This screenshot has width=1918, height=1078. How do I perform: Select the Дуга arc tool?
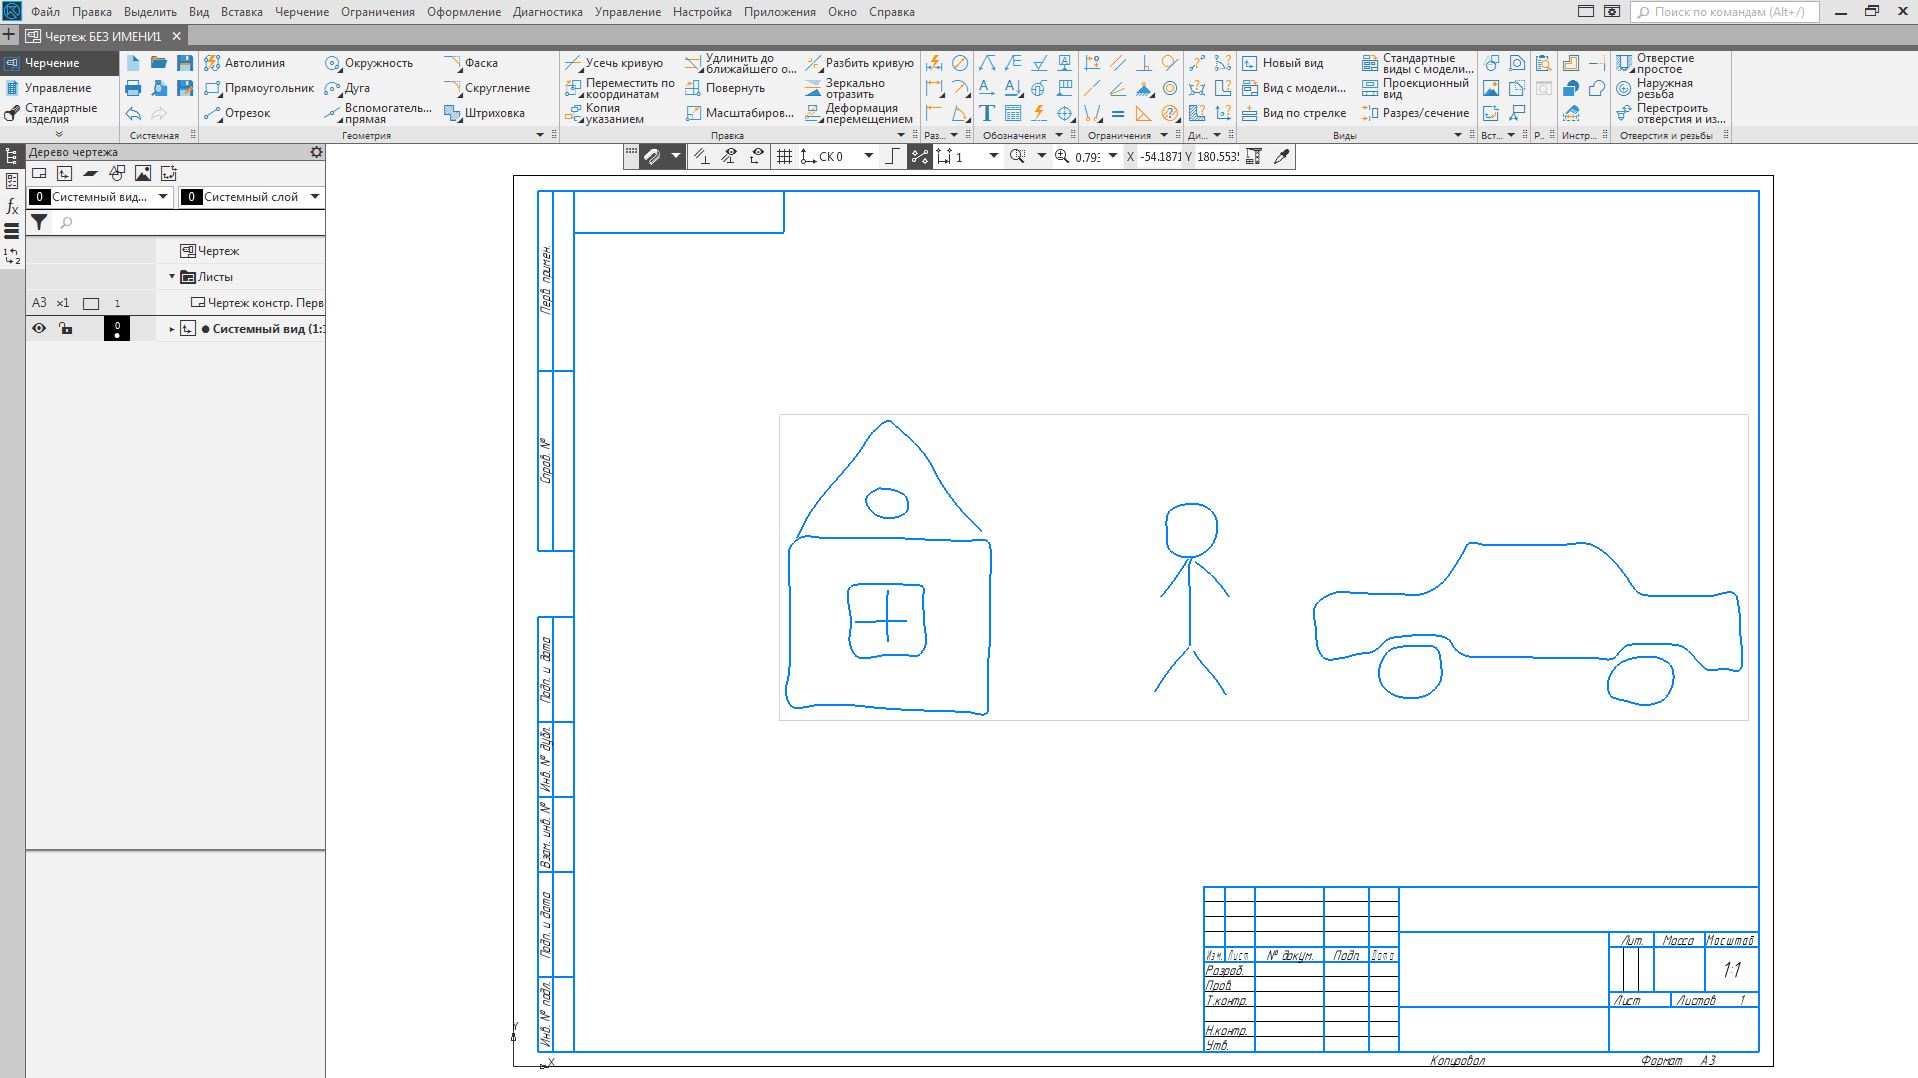347,88
